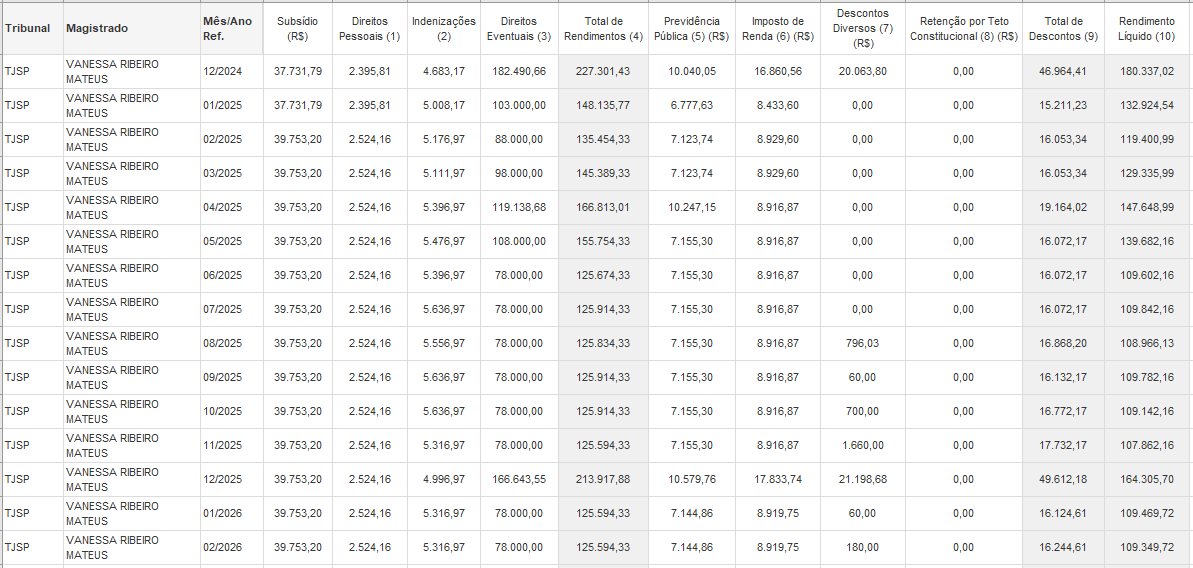Click the 08/2025 month cell
Image resolution: width=1193 pixels, height=568 pixels.
(231, 343)
